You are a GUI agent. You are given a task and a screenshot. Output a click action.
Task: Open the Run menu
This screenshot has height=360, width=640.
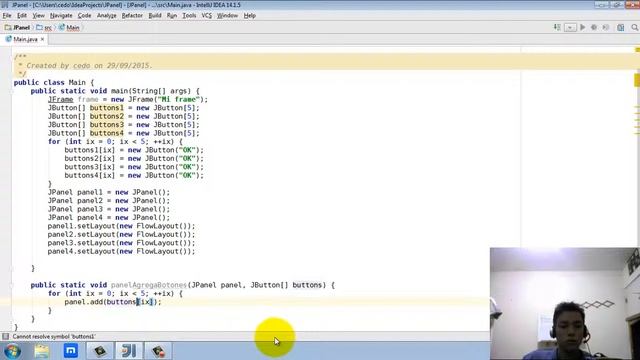[x=172, y=16]
